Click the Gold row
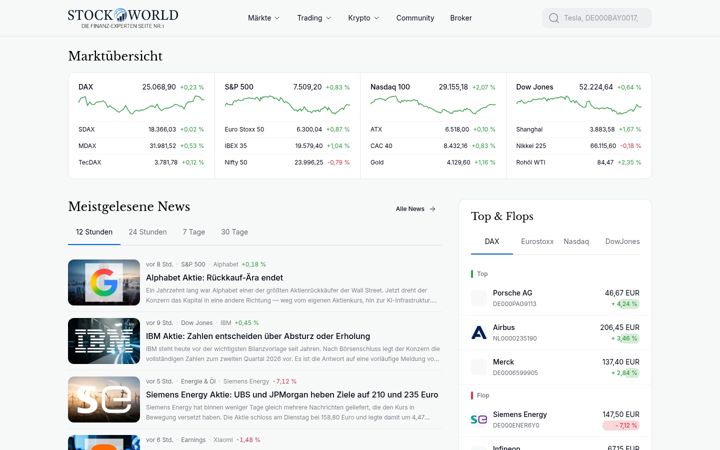The image size is (720, 450). pyautogui.click(x=433, y=163)
